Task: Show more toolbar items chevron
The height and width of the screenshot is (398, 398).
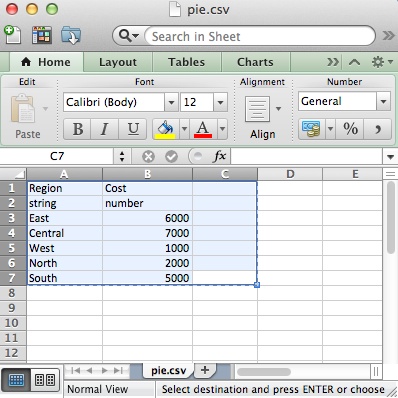Action: (388, 35)
